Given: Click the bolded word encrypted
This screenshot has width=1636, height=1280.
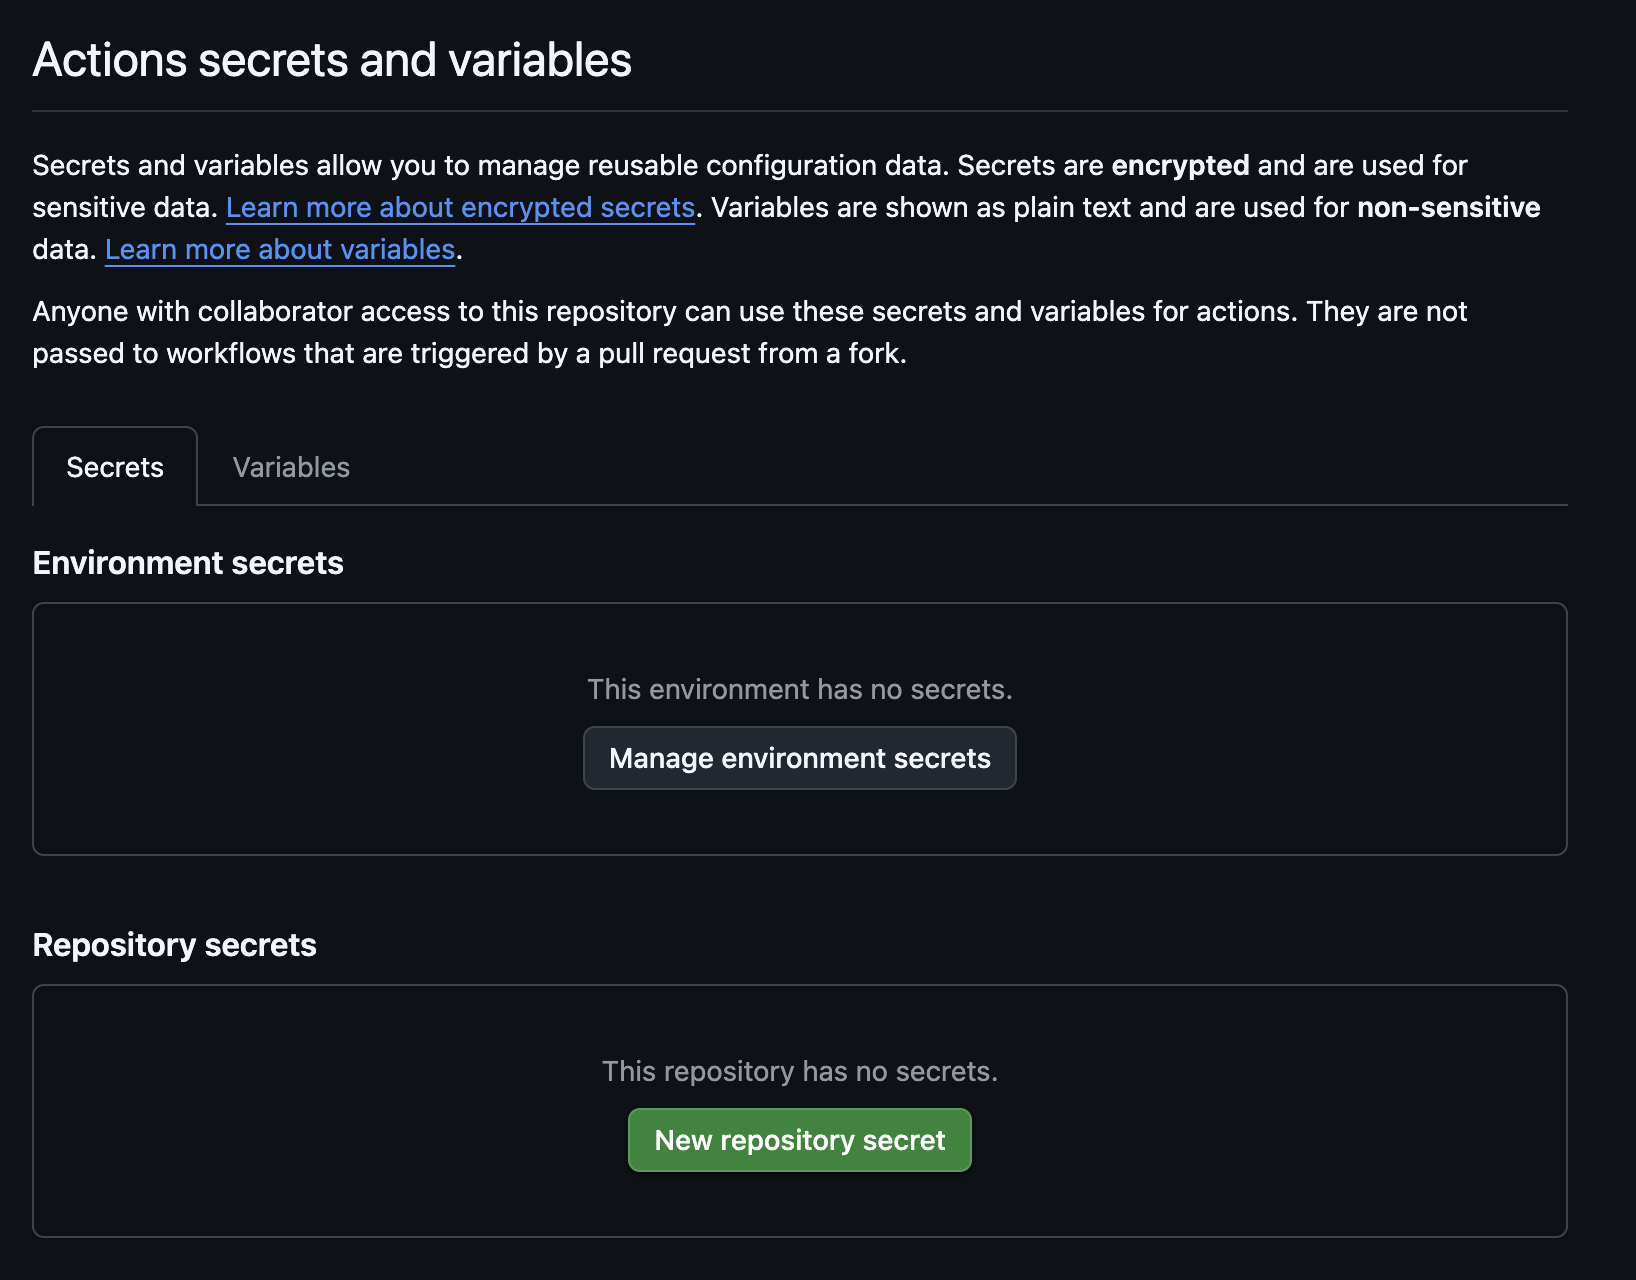Looking at the screenshot, I should (1182, 165).
